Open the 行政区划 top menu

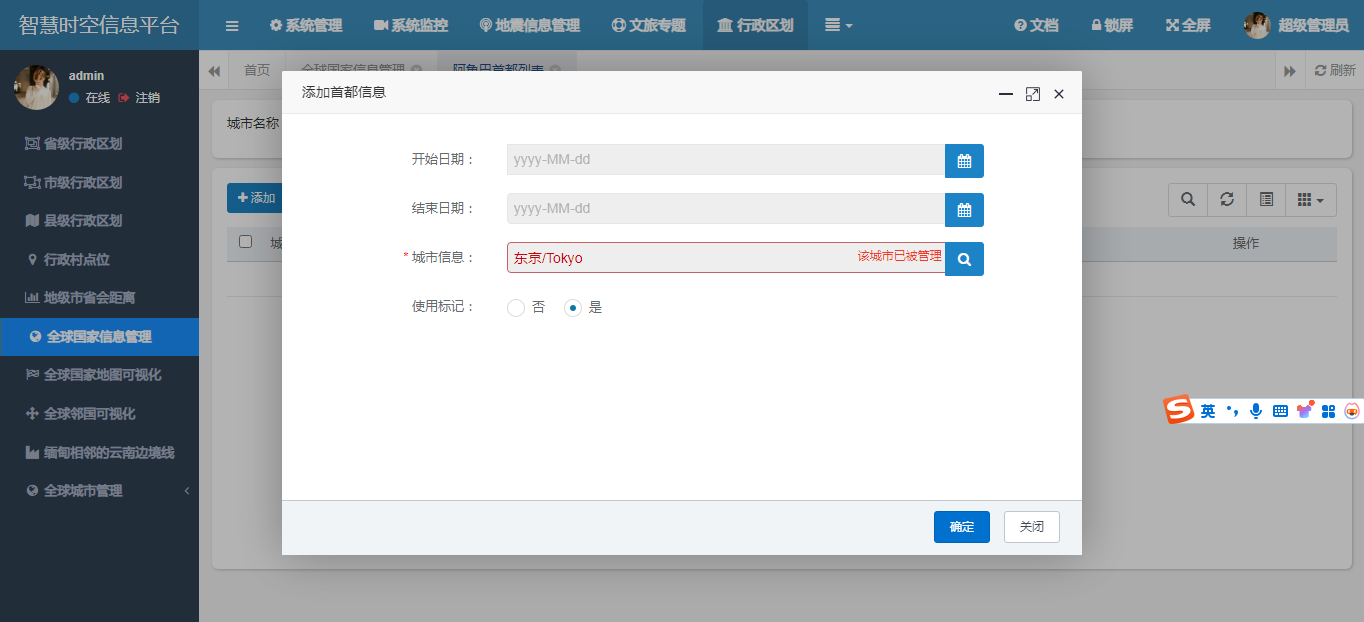pyautogui.click(x=755, y=25)
